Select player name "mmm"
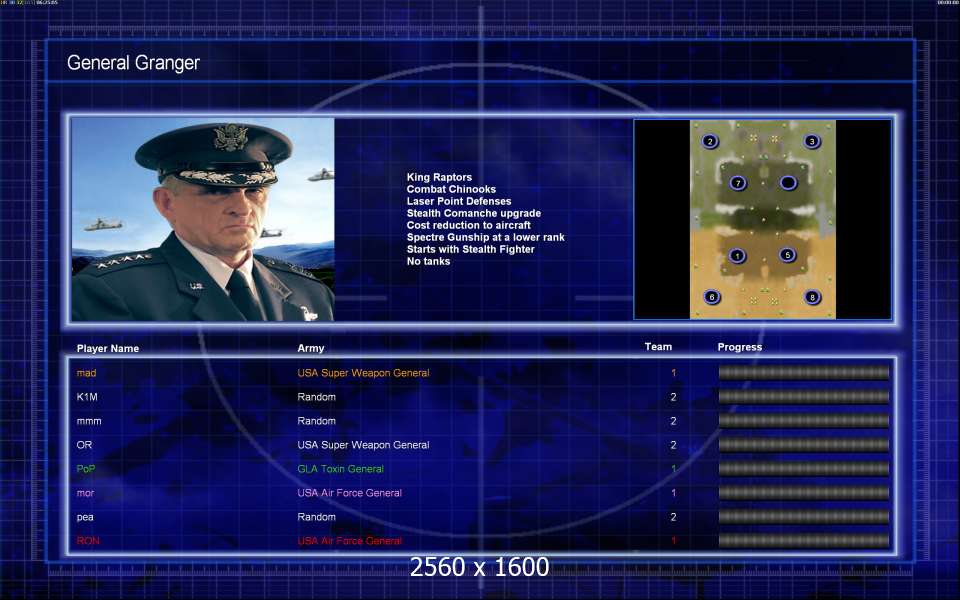The image size is (960, 600). tap(89, 421)
